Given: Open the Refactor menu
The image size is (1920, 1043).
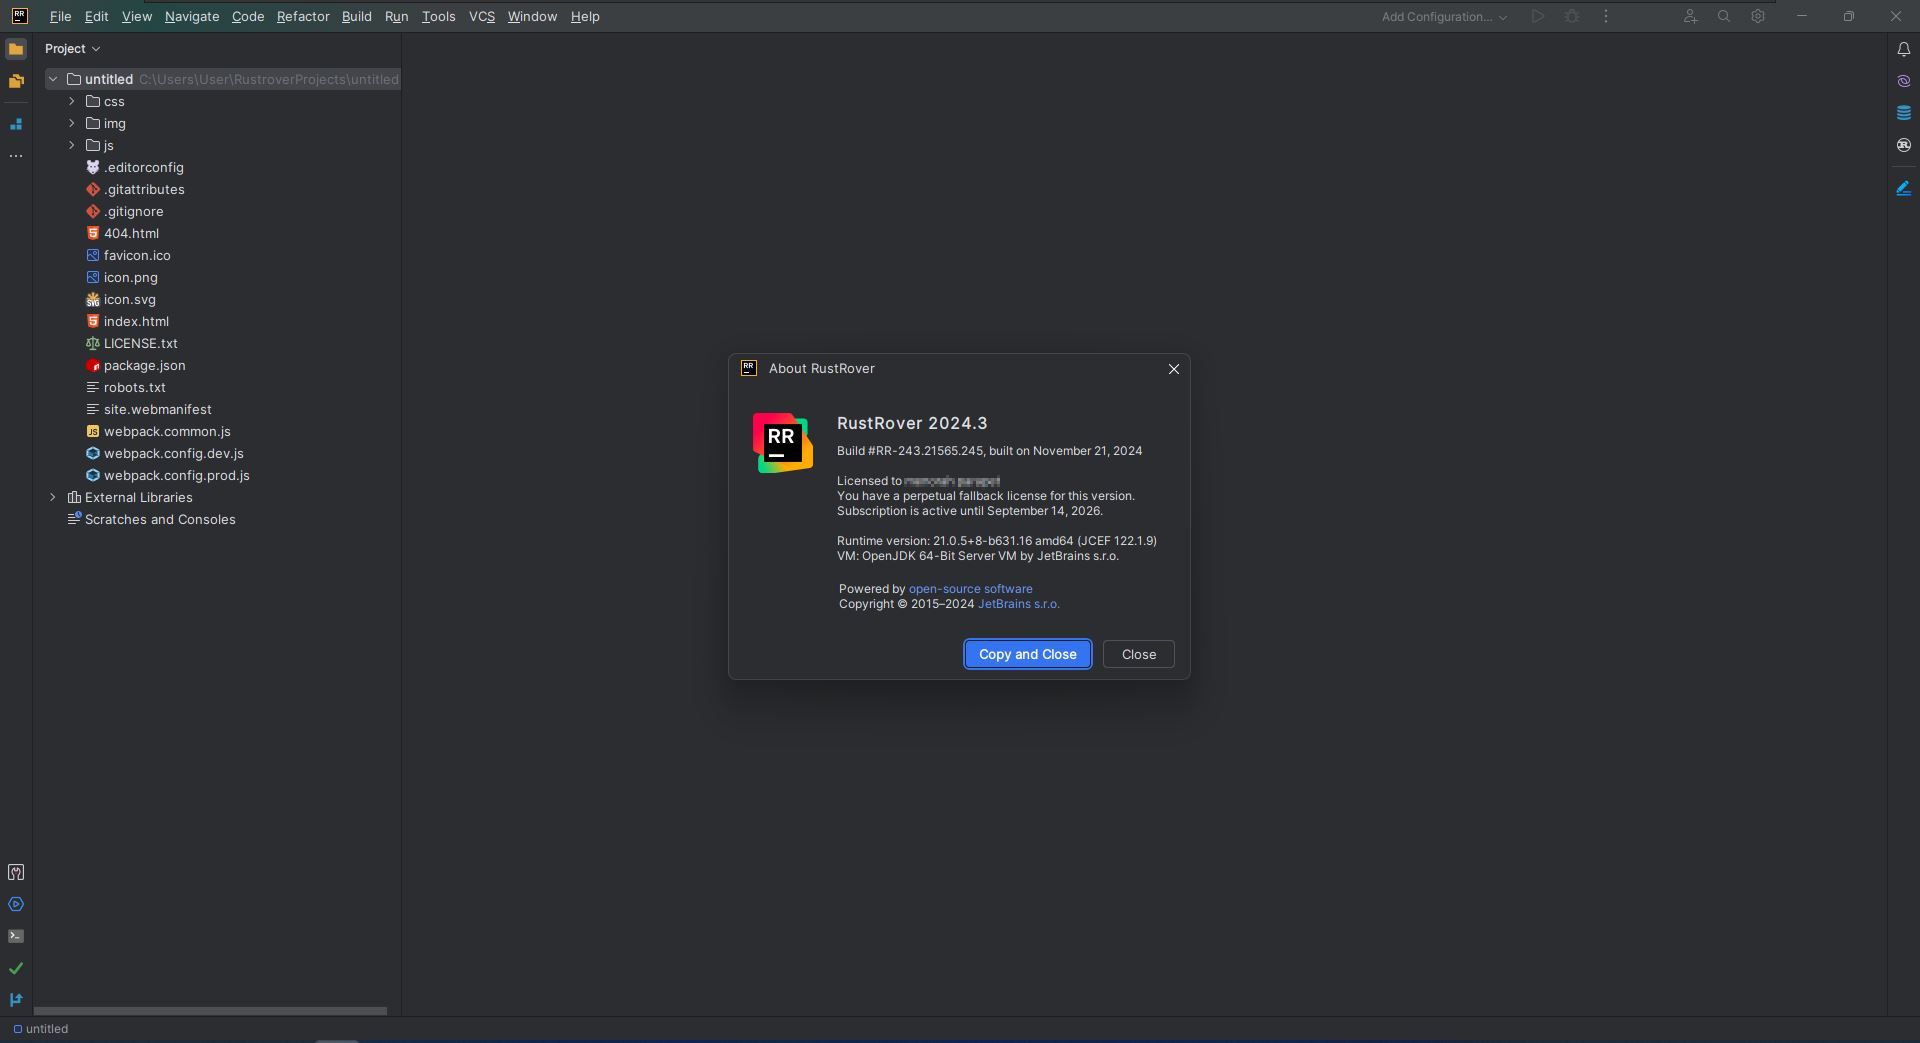Looking at the screenshot, I should [x=303, y=16].
